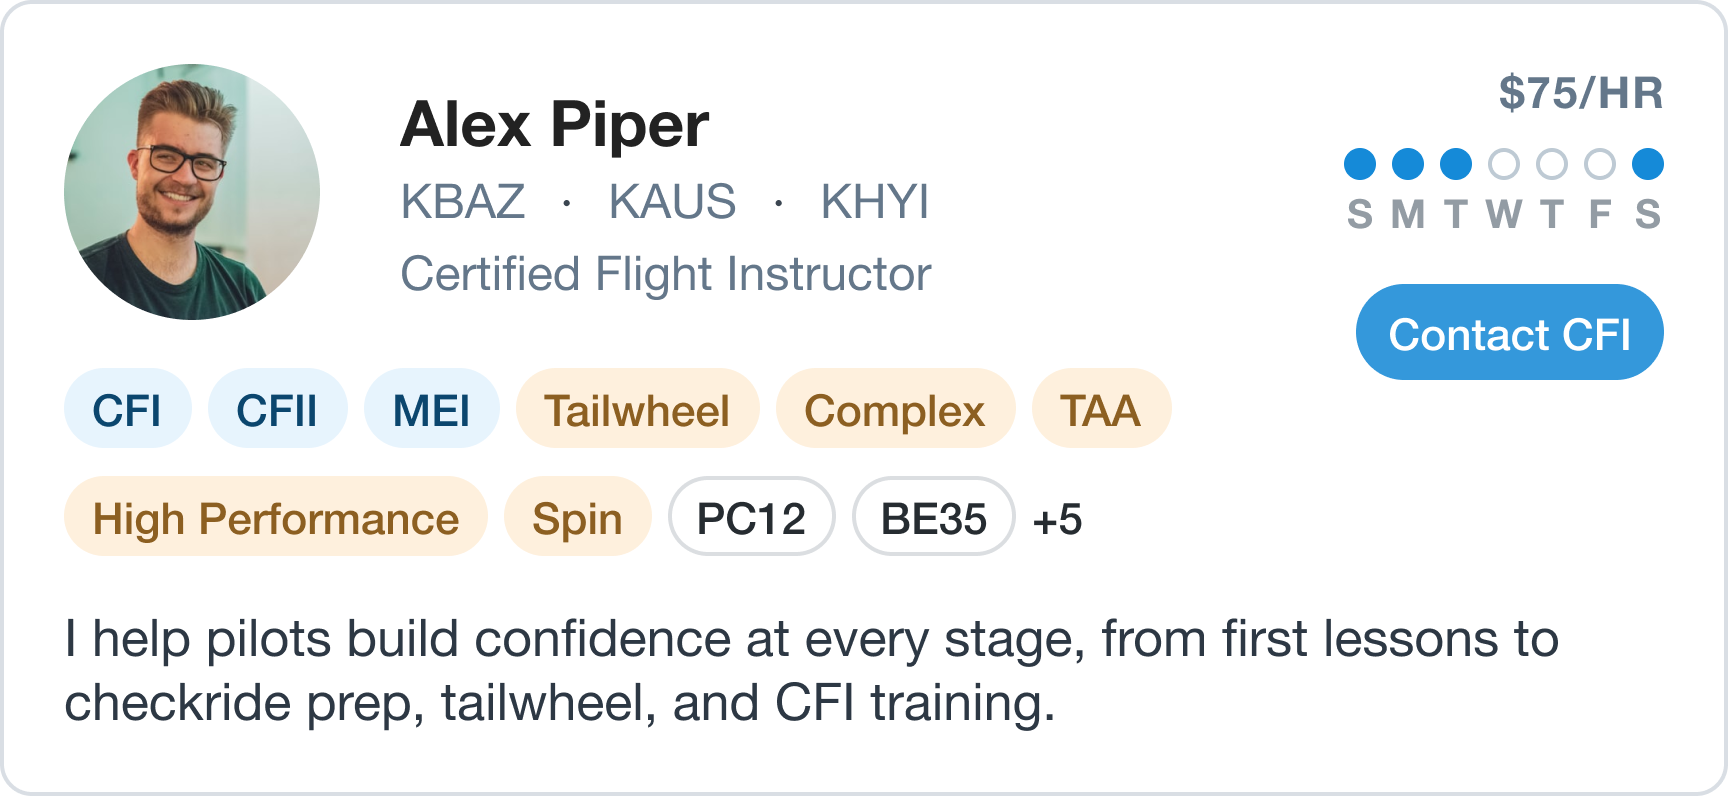Screen dimensions: 1728x796
Task: Click Alex Piper's profile photo
Action: (192, 192)
